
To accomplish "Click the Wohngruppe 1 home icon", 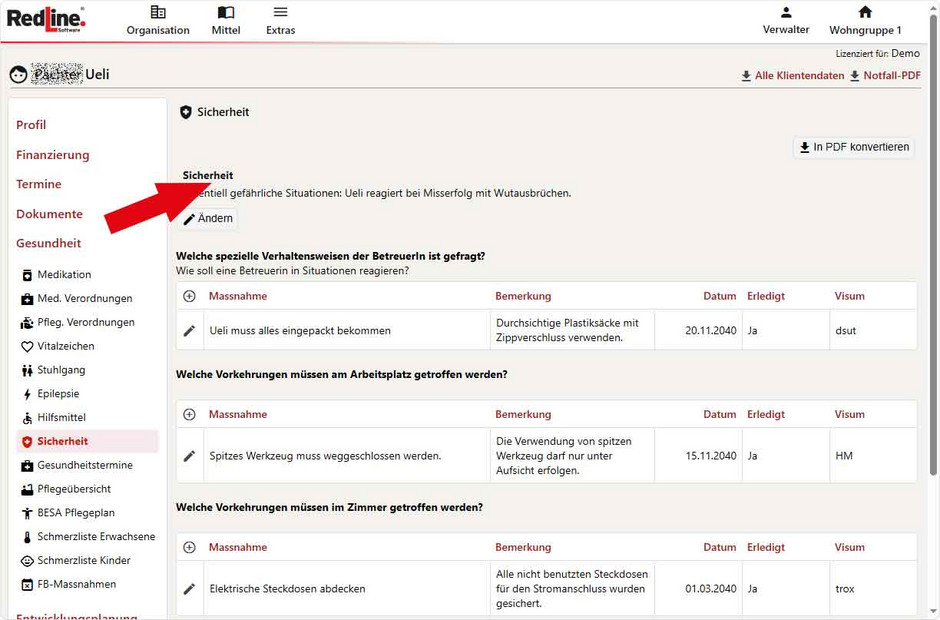I will point(864,11).
